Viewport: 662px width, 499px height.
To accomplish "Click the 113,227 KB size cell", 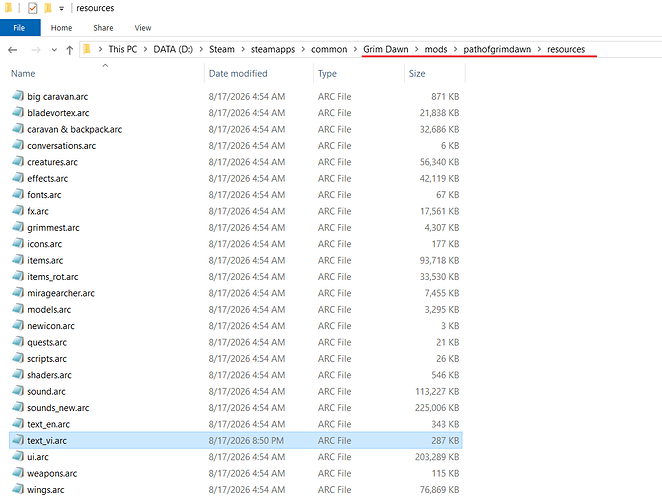I will (437, 391).
